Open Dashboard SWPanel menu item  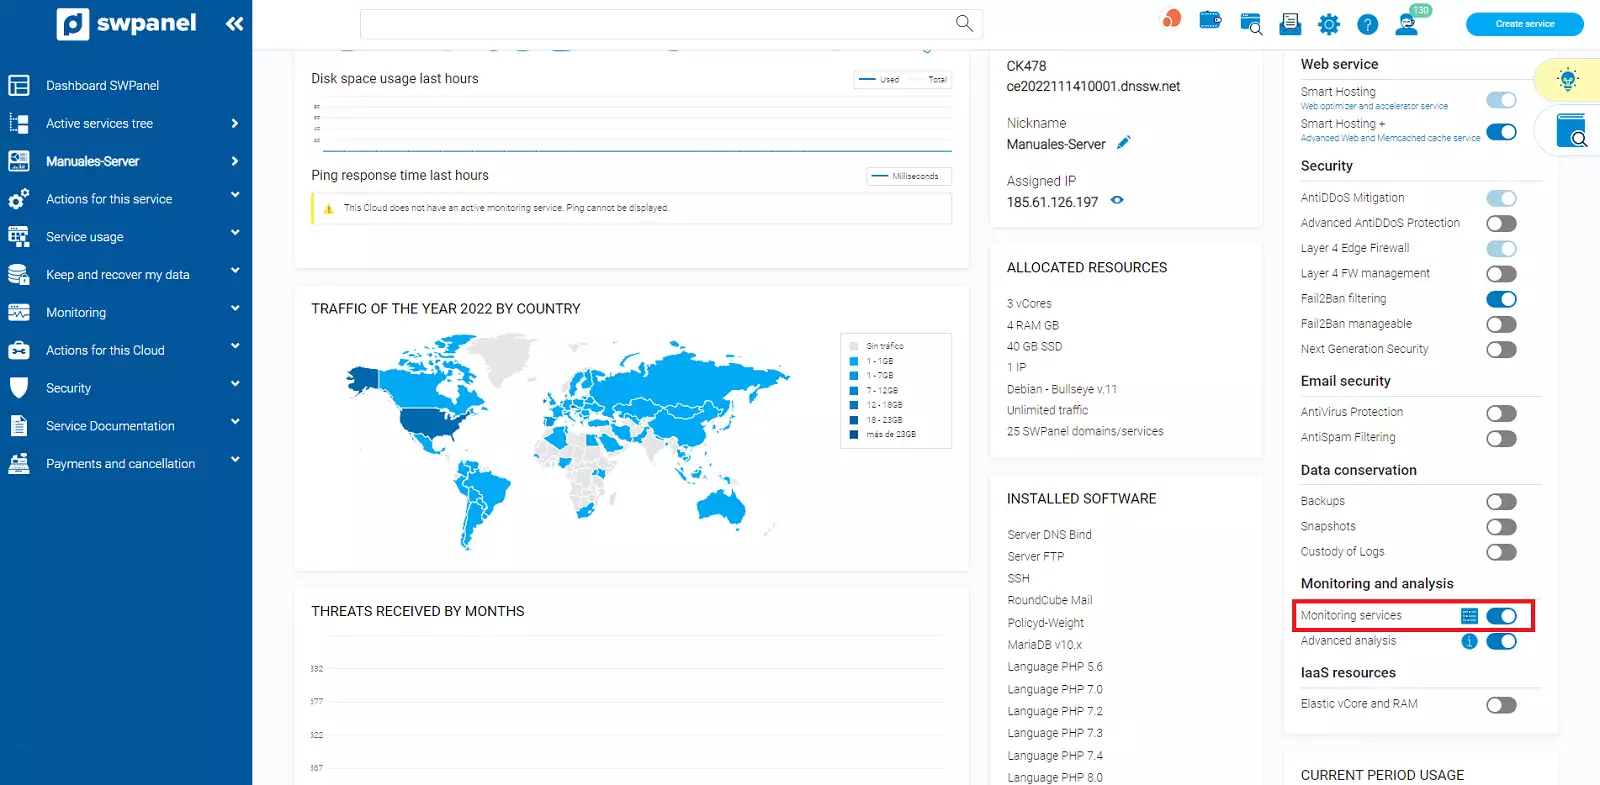(102, 86)
